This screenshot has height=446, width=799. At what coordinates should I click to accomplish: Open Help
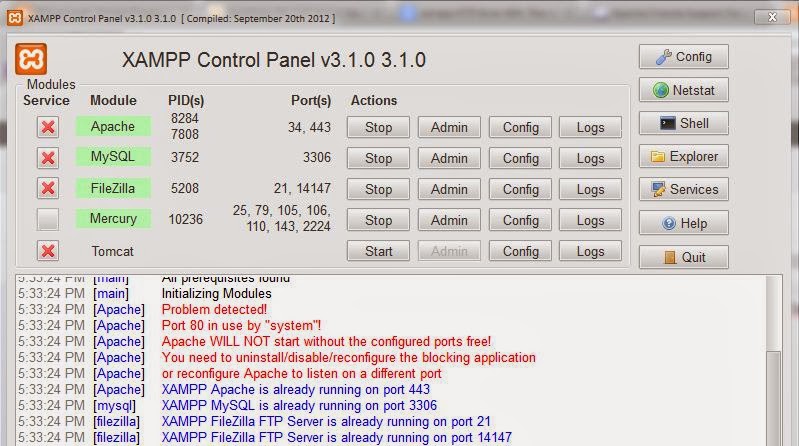(x=683, y=223)
